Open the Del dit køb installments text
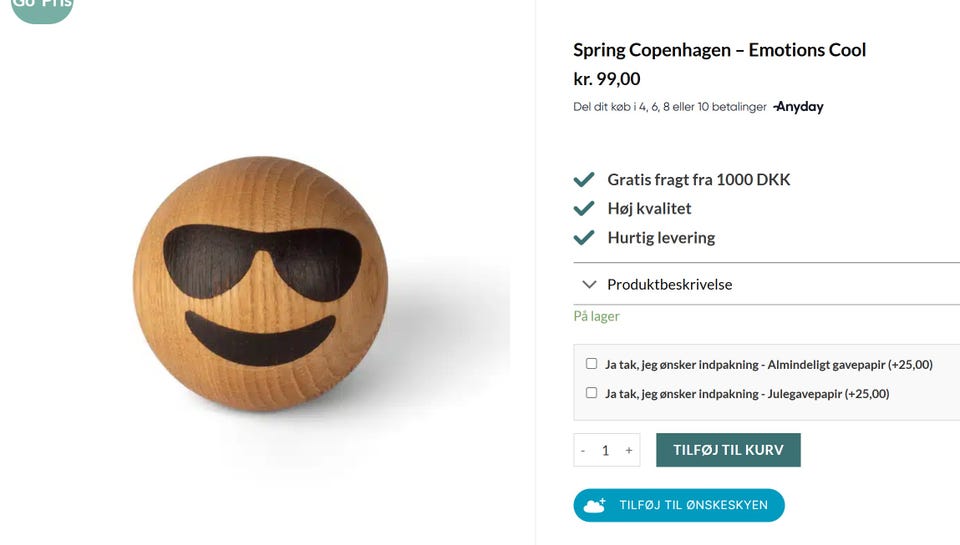 coord(670,107)
